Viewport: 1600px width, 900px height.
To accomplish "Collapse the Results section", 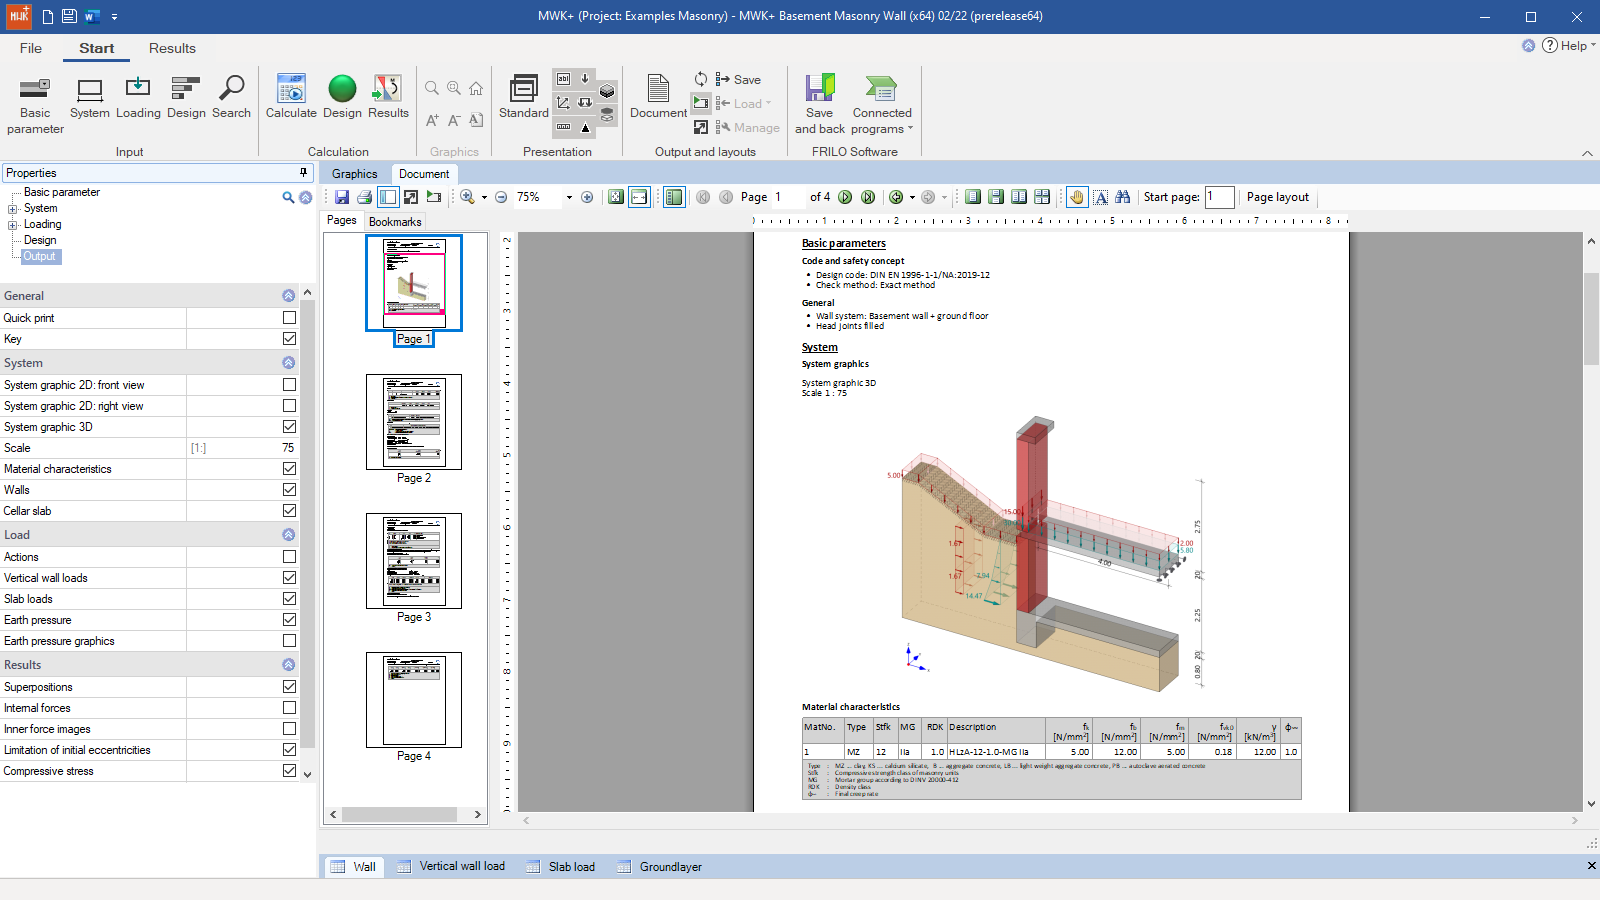I will 288,665.
